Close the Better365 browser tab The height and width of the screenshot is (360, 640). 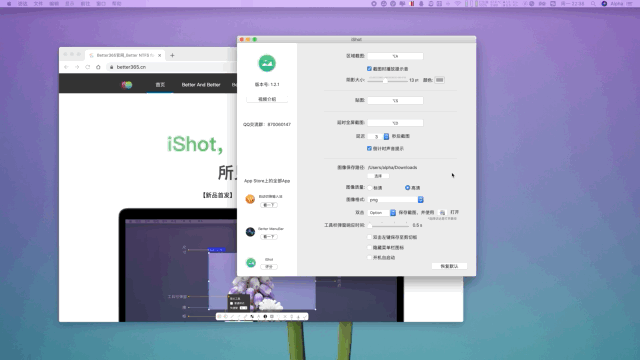(x=160, y=55)
